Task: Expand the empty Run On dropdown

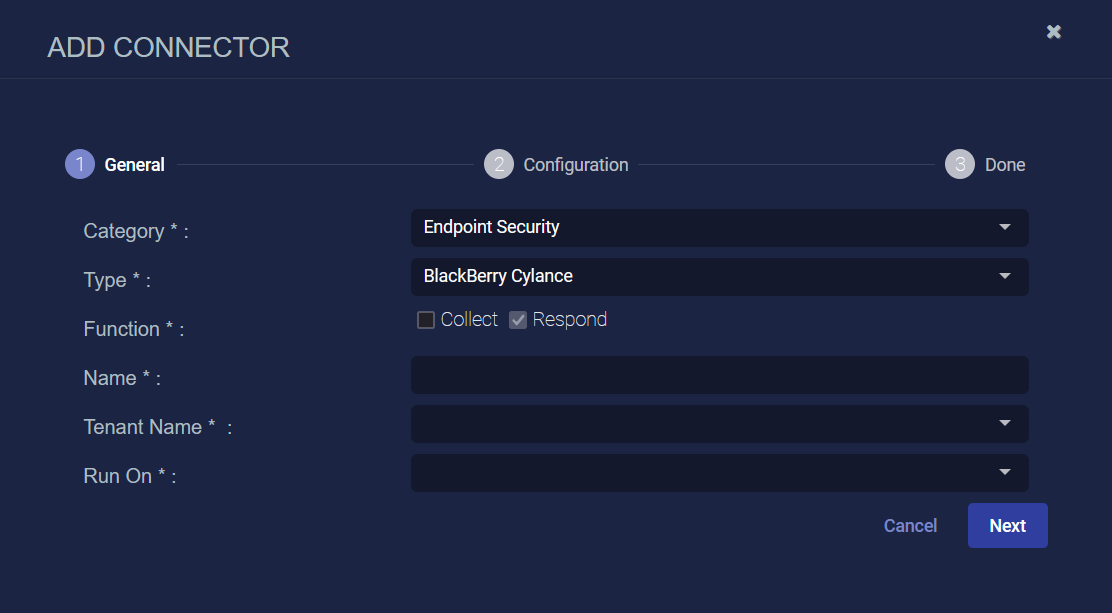Action: pos(719,473)
